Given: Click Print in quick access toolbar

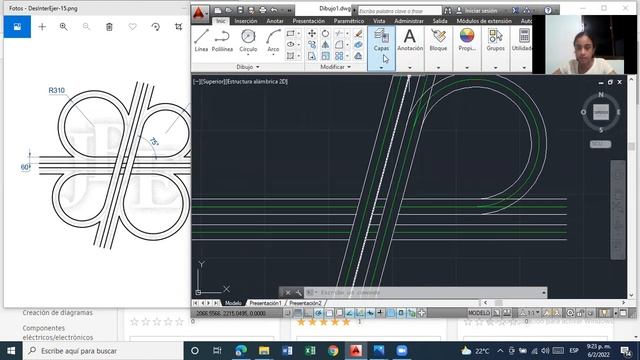Looking at the screenshot, I should pos(262,10).
